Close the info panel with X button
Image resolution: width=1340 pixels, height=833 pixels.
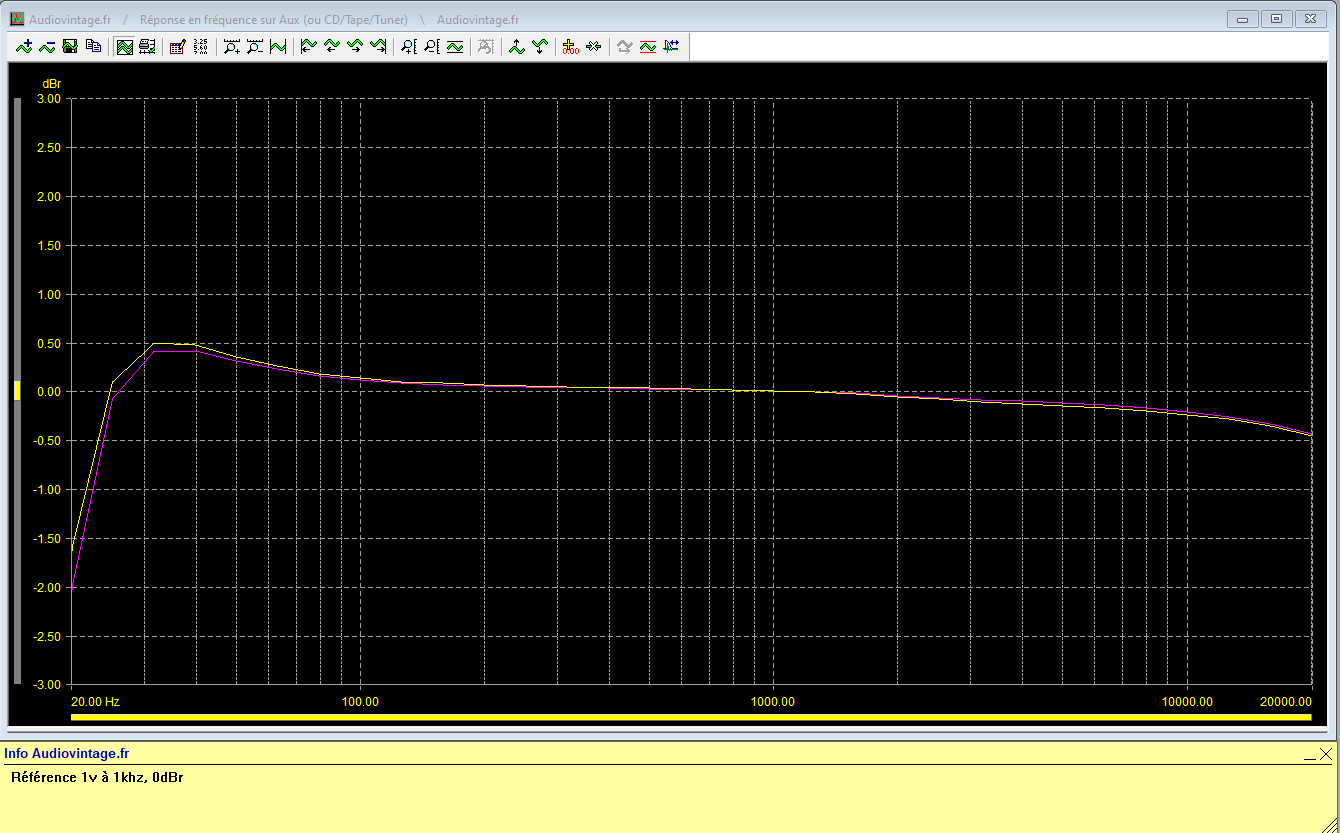[1326, 754]
